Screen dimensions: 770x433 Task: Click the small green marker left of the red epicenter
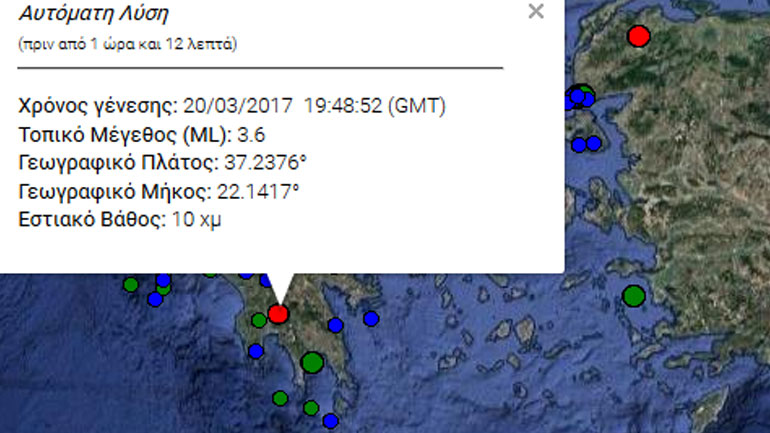pyautogui.click(x=259, y=320)
